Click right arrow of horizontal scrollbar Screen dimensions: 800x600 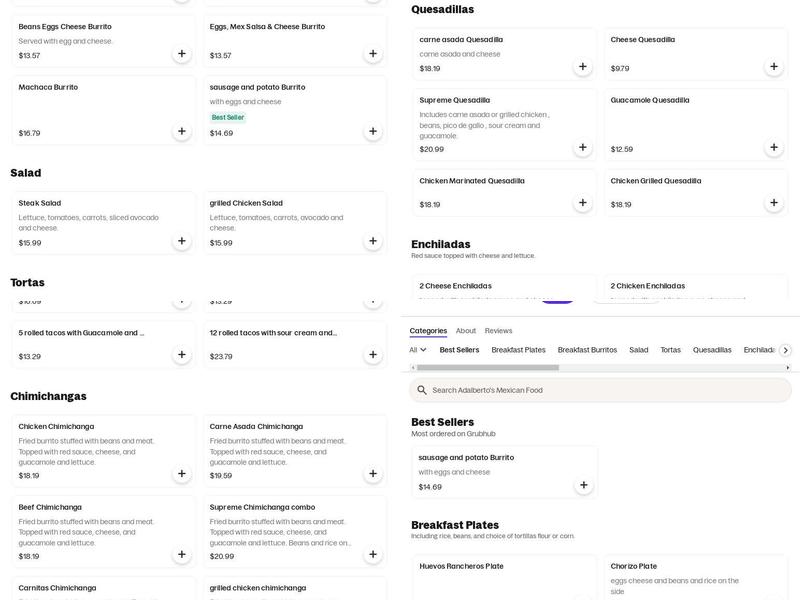(788, 368)
